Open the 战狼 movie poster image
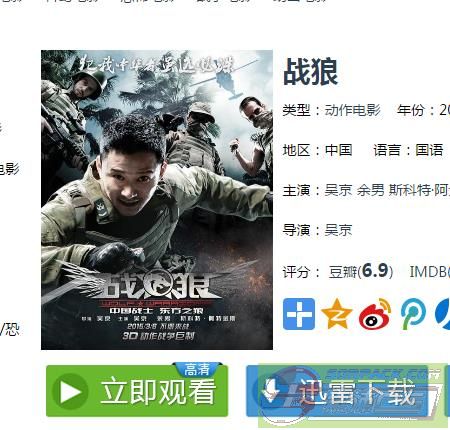This screenshot has width=450, height=430. click(x=157, y=200)
